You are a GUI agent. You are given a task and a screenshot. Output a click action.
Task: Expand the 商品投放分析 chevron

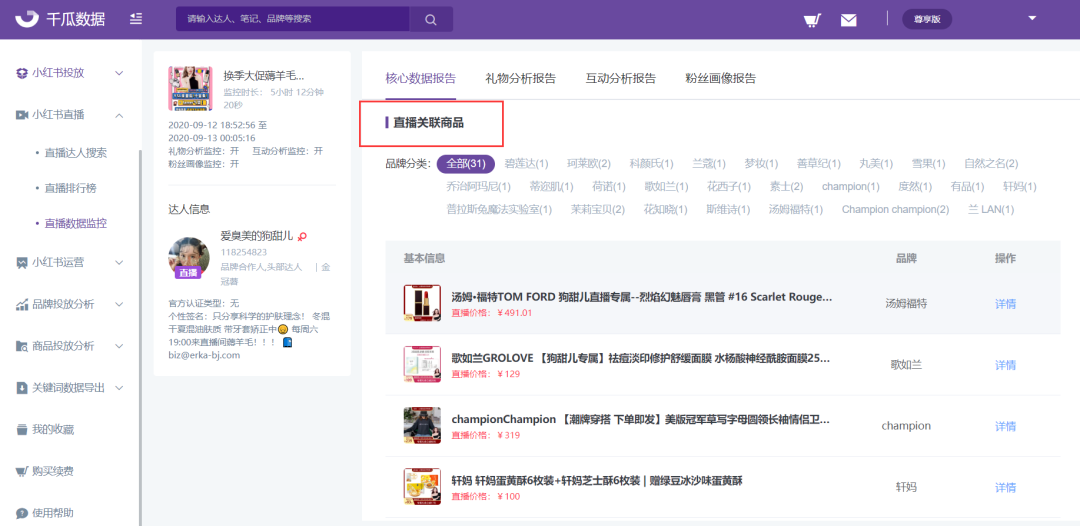click(118, 346)
